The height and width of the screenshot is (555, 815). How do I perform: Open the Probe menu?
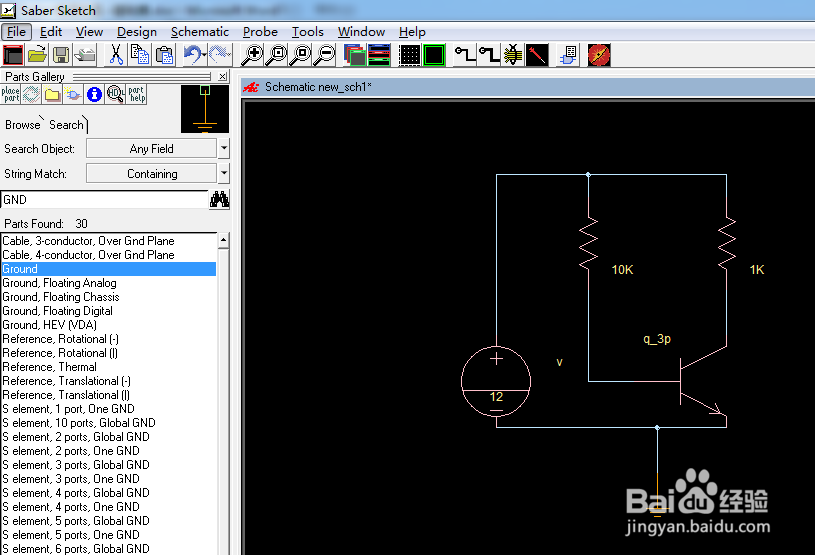point(260,32)
